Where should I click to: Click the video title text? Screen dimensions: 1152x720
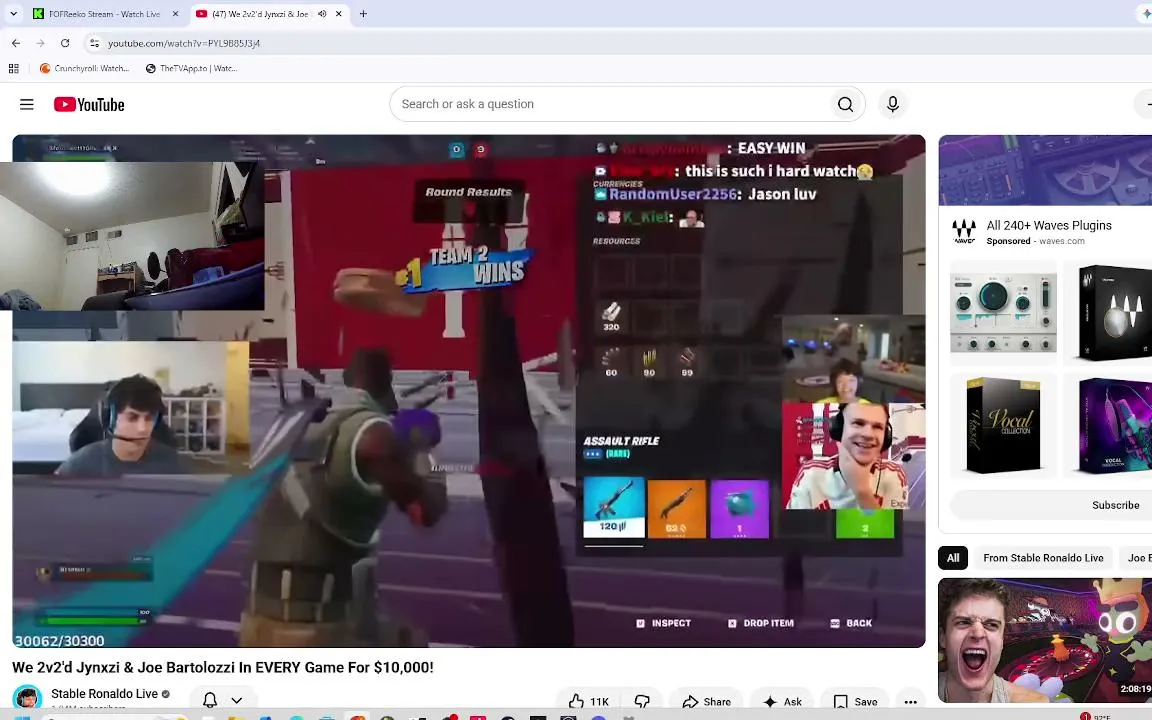(x=223, y=667)
